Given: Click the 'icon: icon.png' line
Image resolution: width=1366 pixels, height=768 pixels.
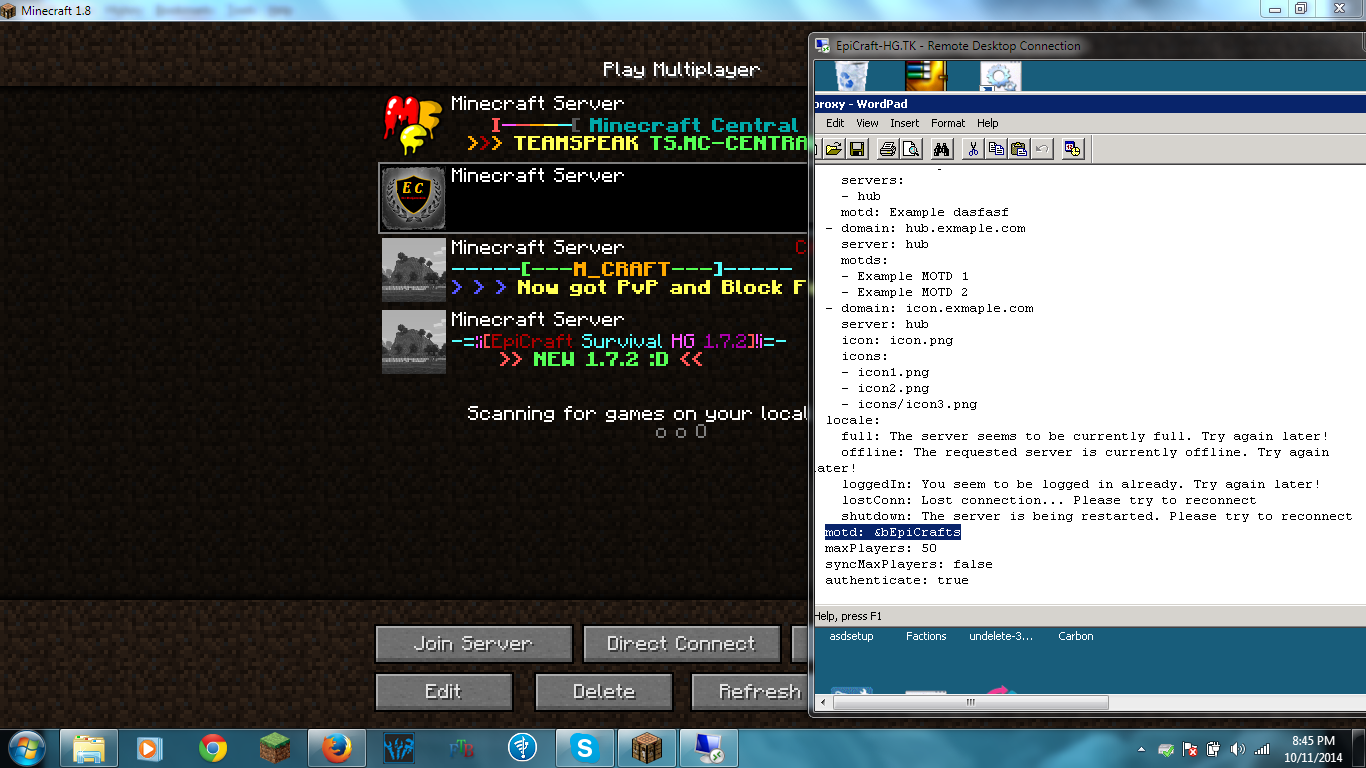Looking at the screenshot, I should pos(896,340).
